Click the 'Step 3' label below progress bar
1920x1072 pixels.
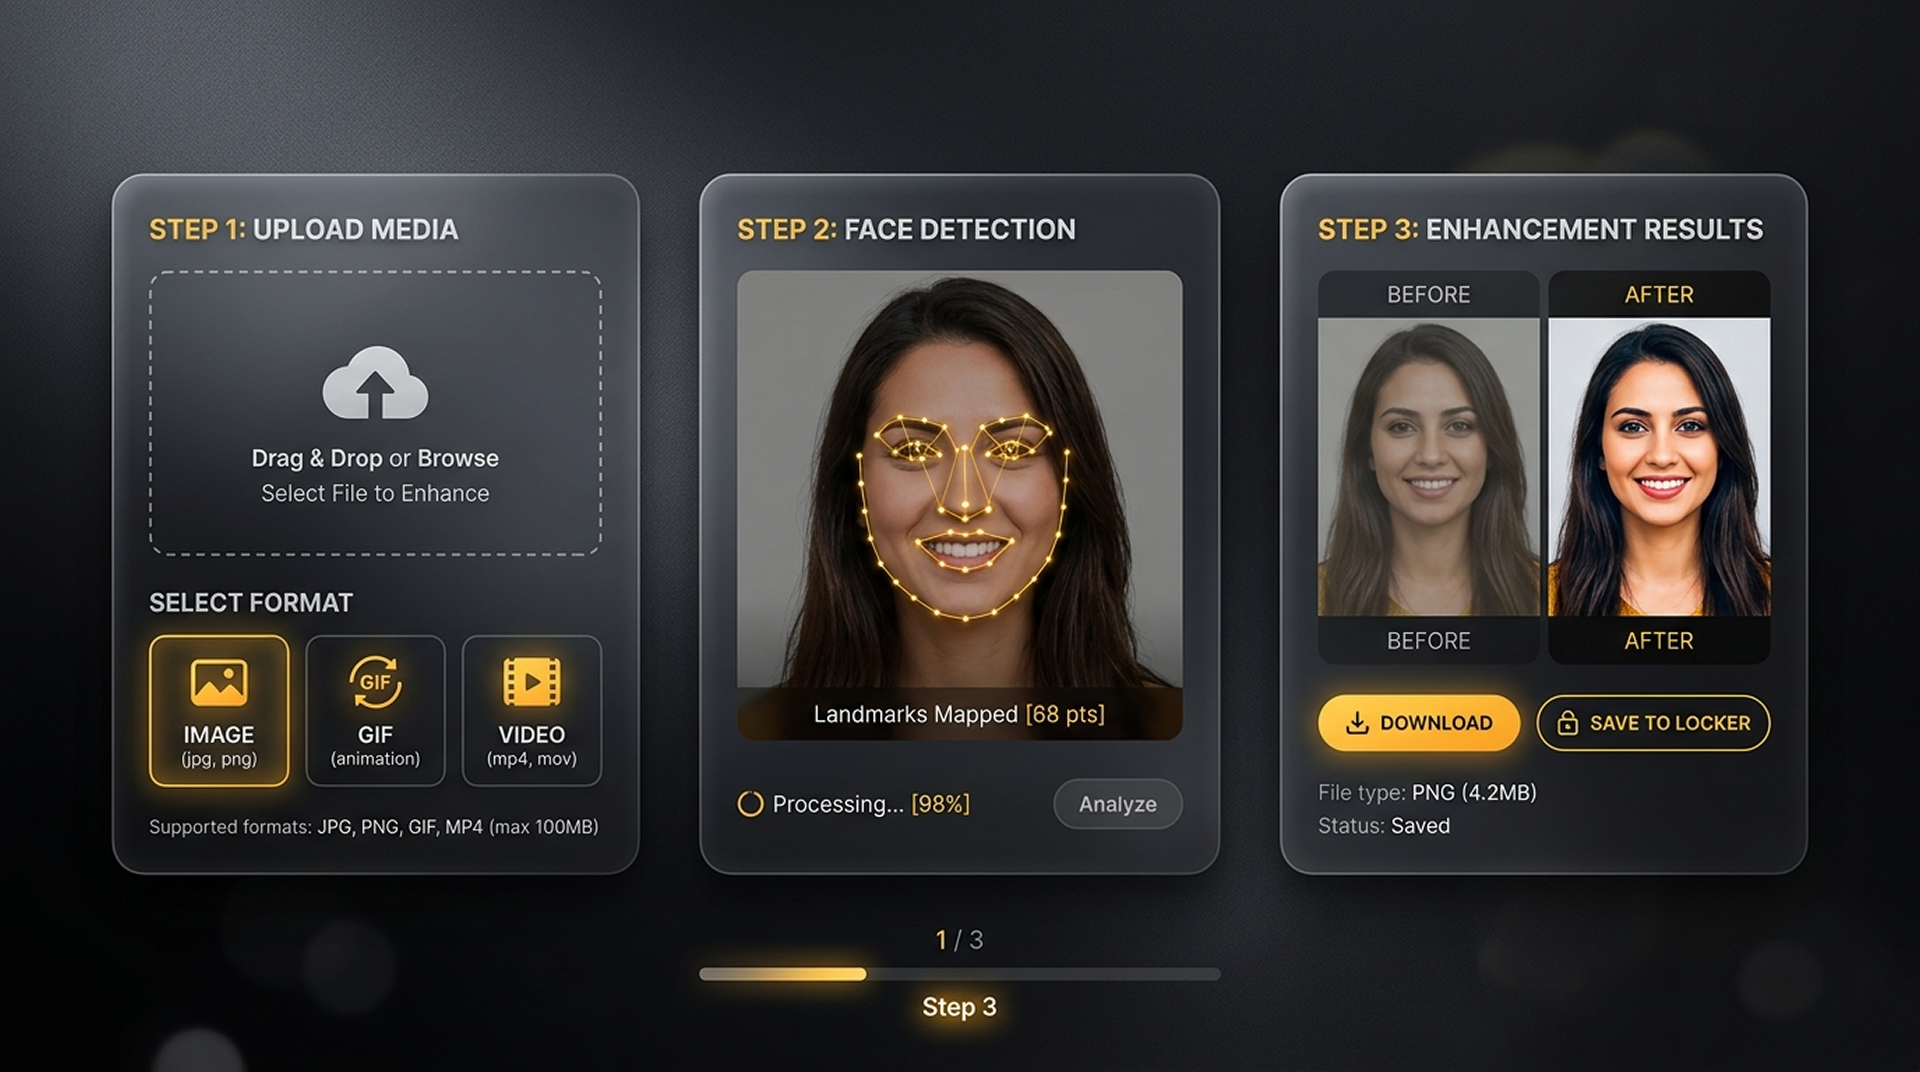point(959,1007)
